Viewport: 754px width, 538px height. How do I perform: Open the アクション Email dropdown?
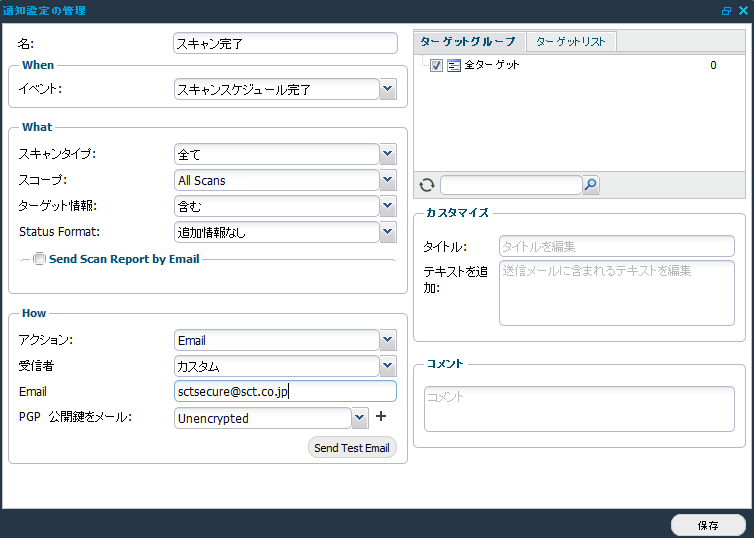[x=388, y=340]
